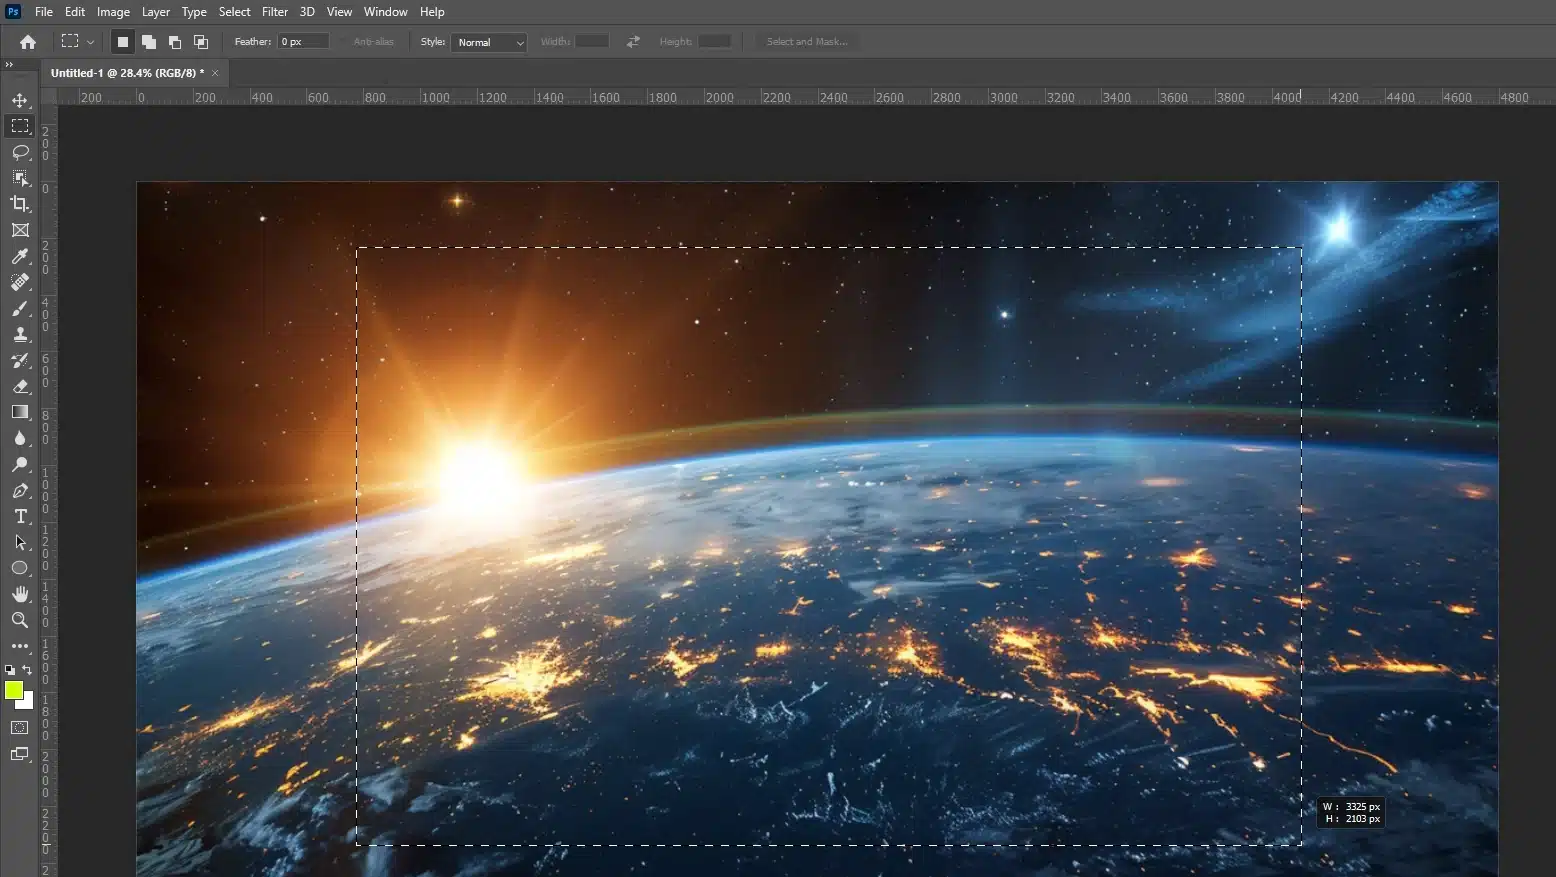The height and width of the screenshot is (877, 1556).
Task: Open the File menu
Action: click(44, 12)
